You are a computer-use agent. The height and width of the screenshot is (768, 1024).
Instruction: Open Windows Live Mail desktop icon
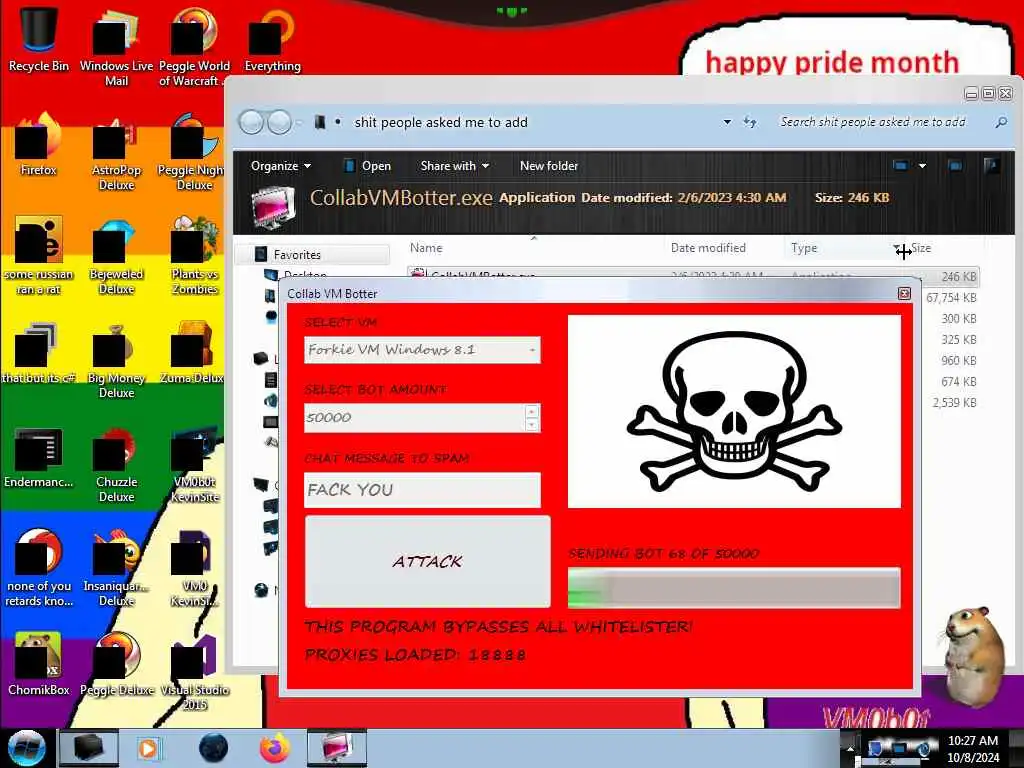pos(116,47)
